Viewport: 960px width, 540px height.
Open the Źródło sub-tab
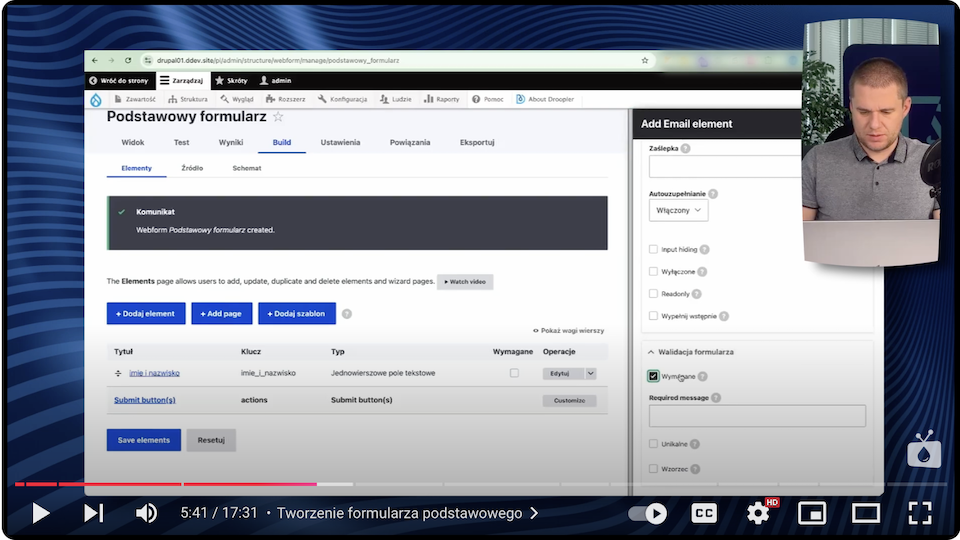click(x=192, y=168)
